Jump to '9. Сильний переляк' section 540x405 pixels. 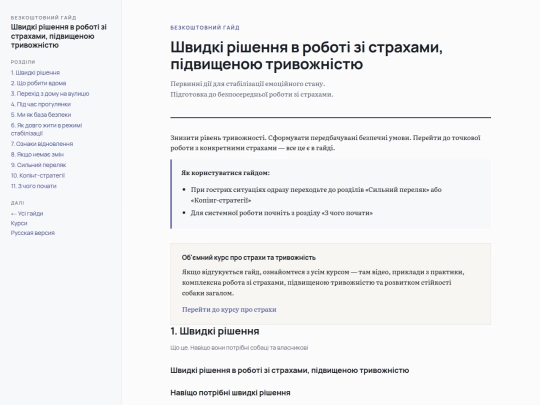38,165
